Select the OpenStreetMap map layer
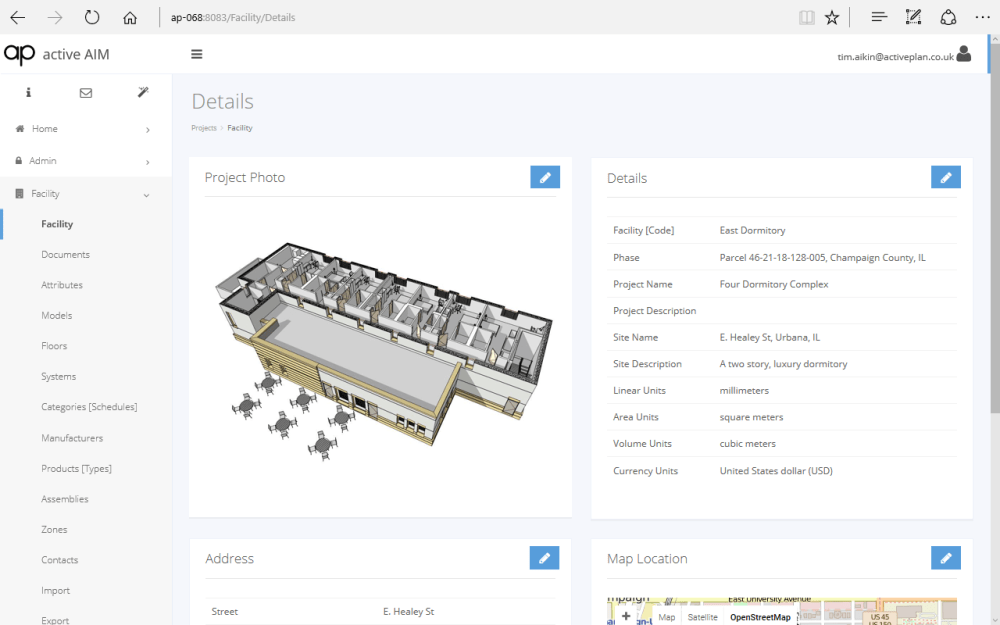Image resolution: width=1000 pixels, height=625 pixels. (759, 617)
